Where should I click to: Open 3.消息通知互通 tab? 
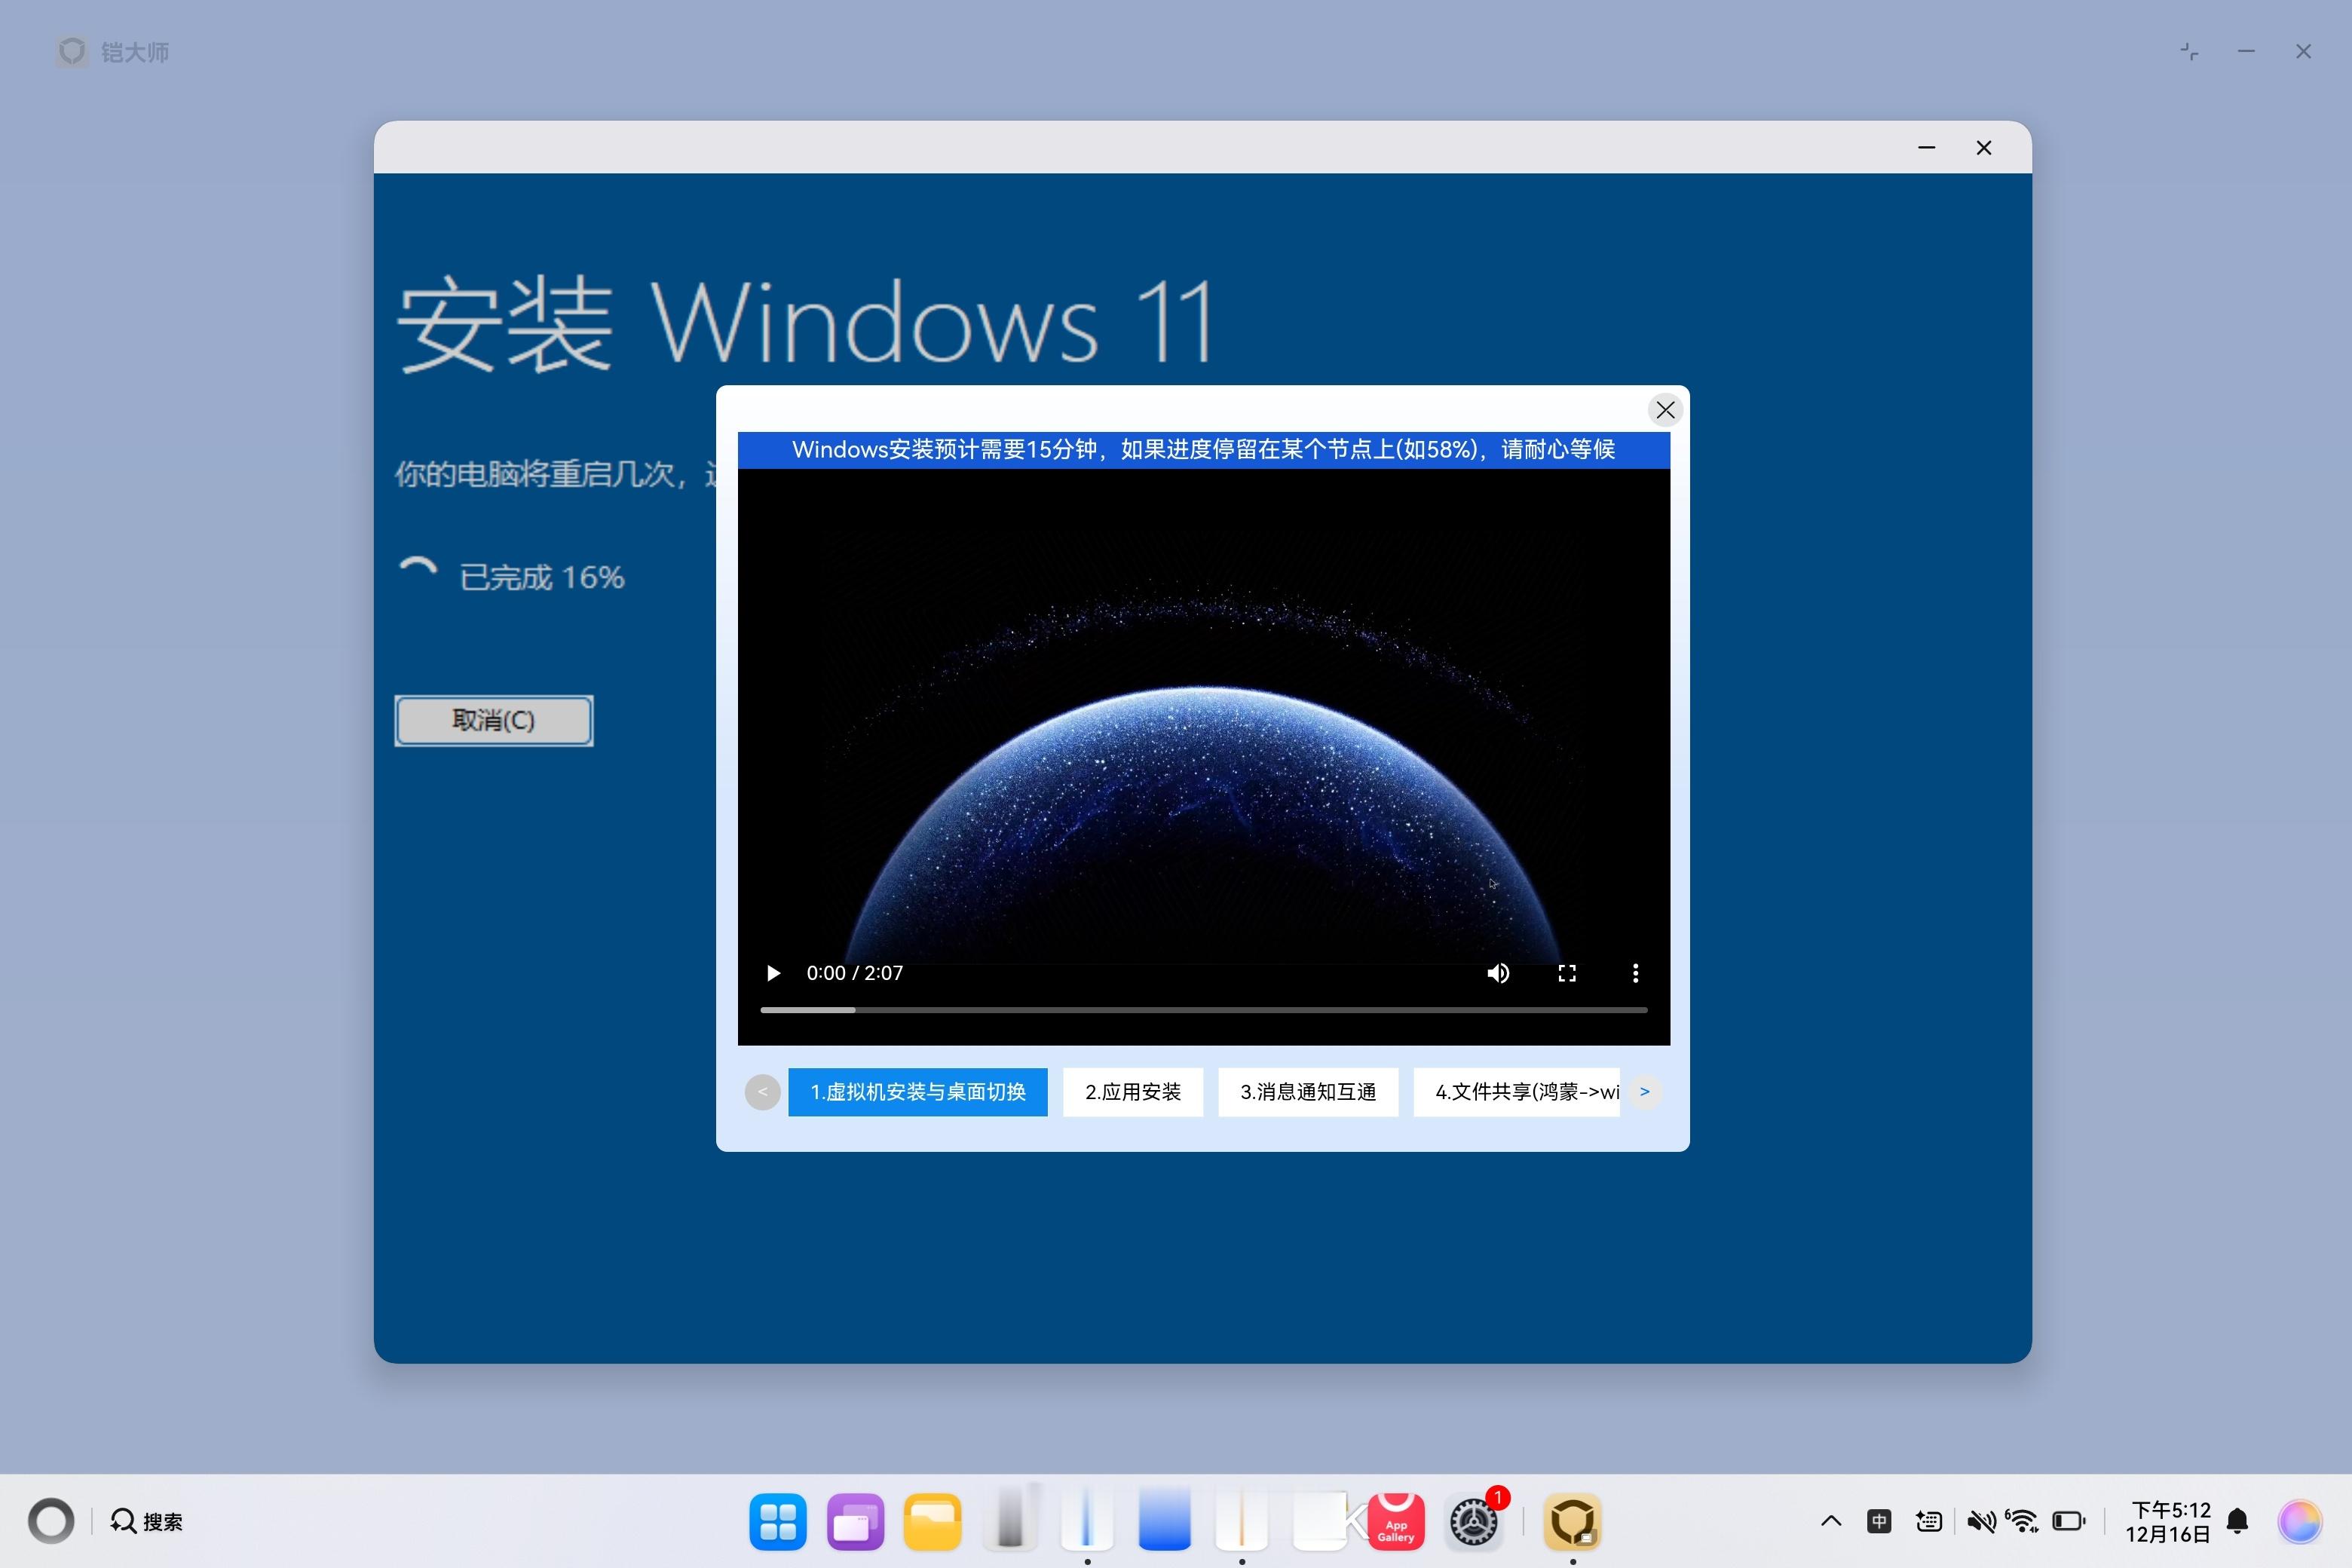1307,1092
